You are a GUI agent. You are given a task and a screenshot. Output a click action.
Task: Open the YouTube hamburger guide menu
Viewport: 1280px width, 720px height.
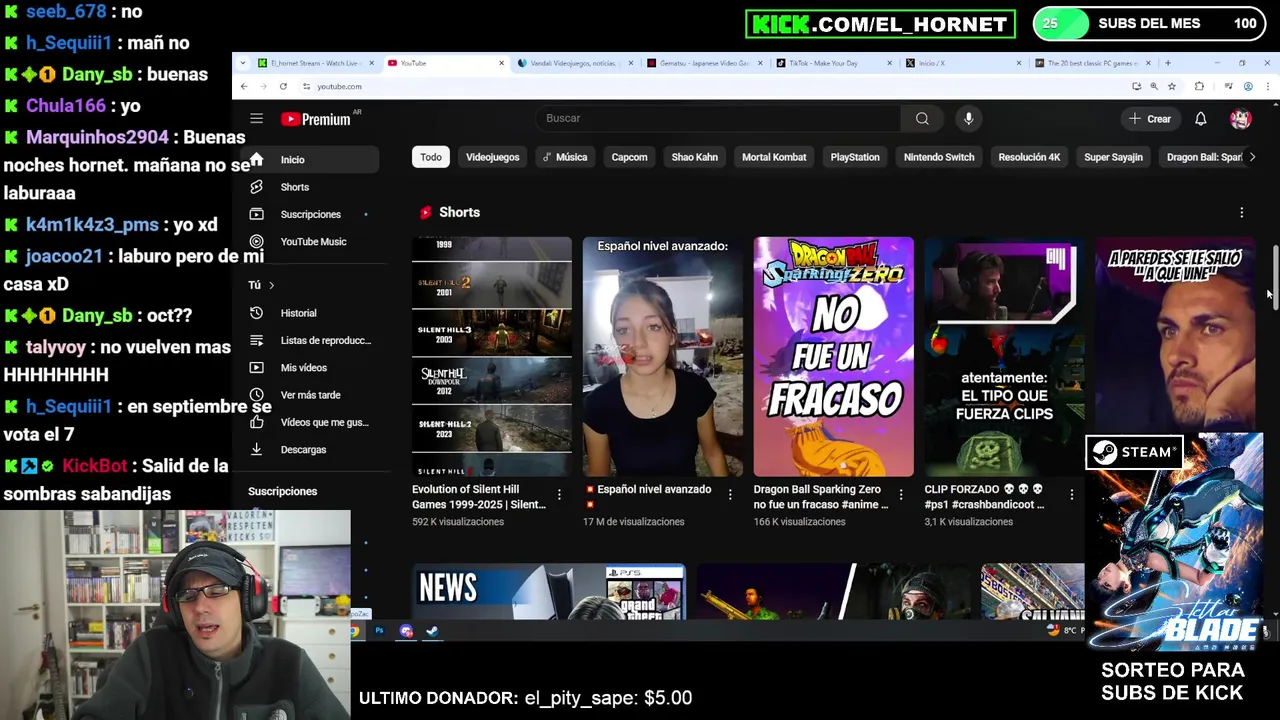pos(256,119)
